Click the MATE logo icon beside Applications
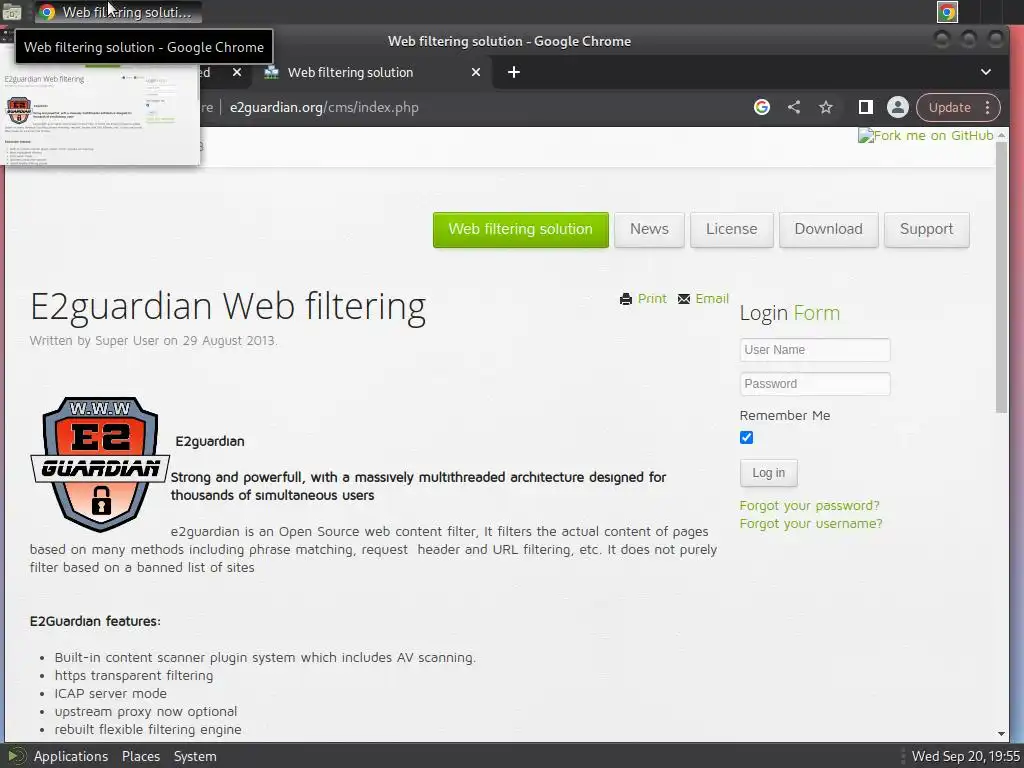The image size is (1024, 768). click(x=16, y=756)
